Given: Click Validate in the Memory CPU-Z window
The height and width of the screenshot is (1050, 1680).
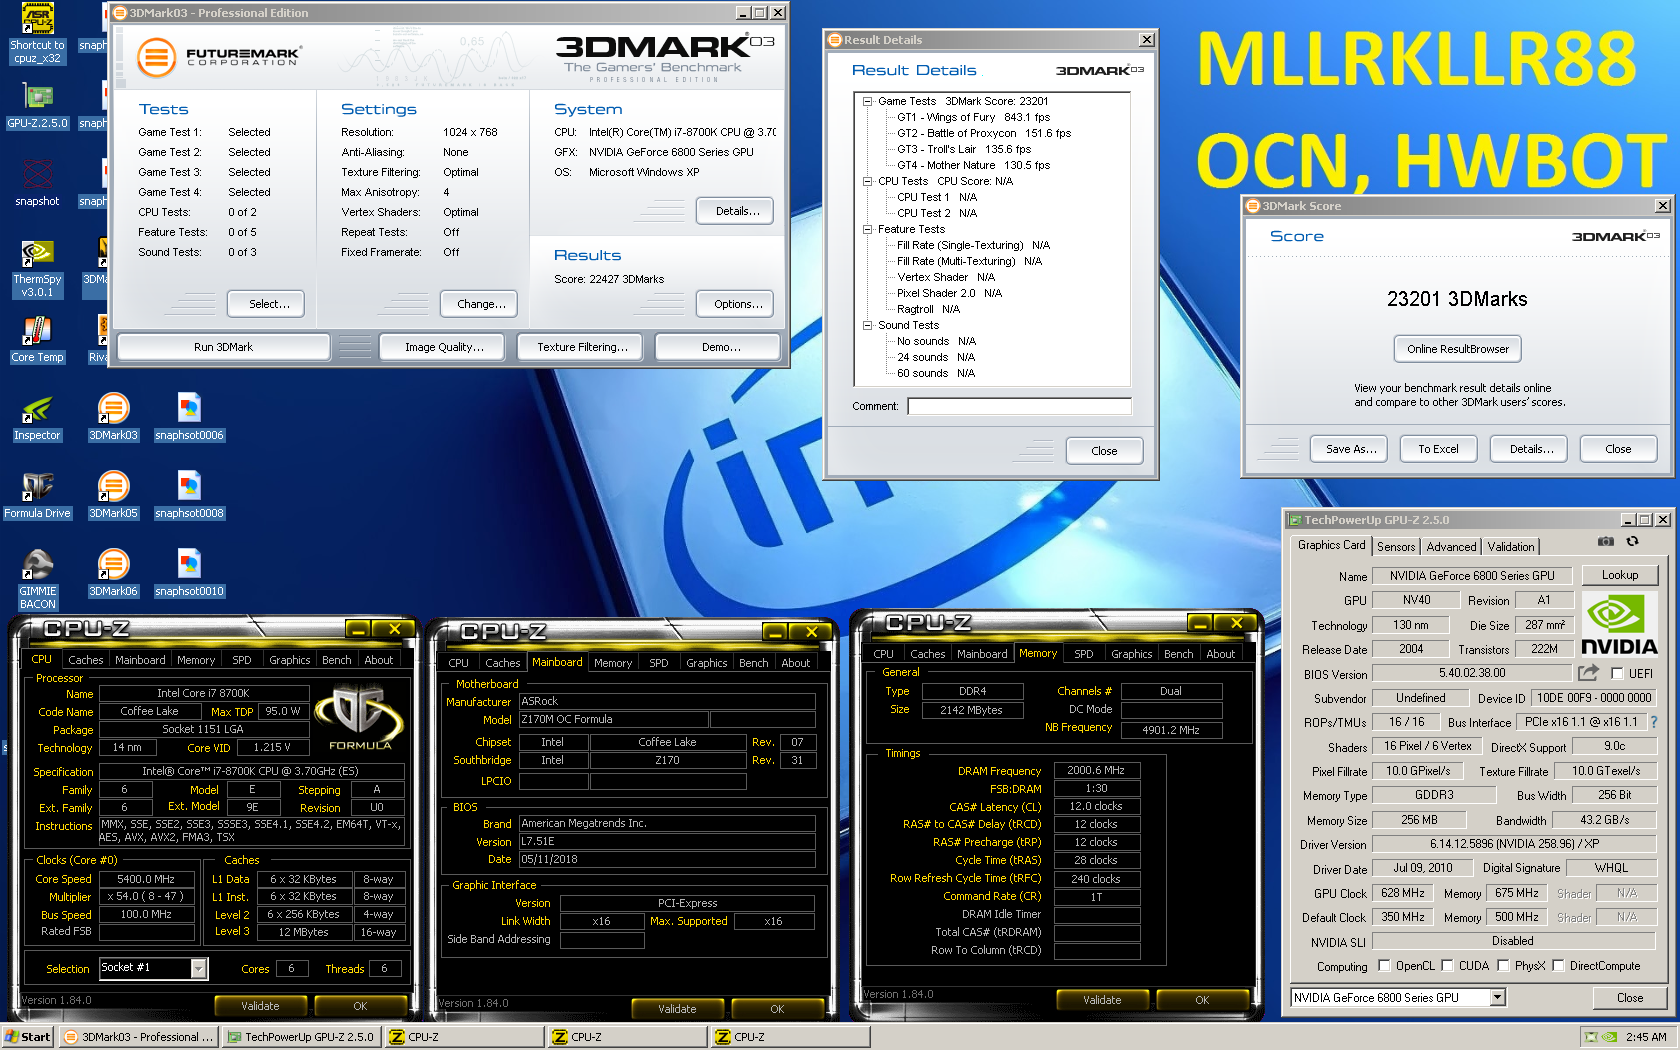Looking at the screenshot, I should (1102, 1000).
